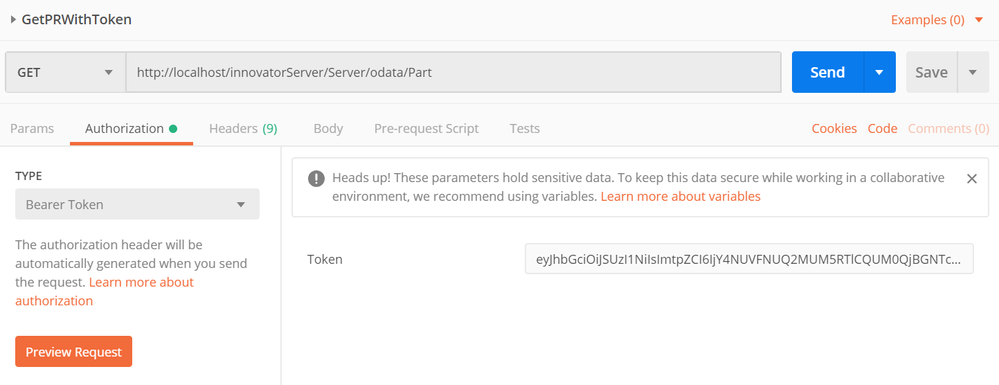Send the request
Screen dimensions: 999x385
click(x=828, y=72)
